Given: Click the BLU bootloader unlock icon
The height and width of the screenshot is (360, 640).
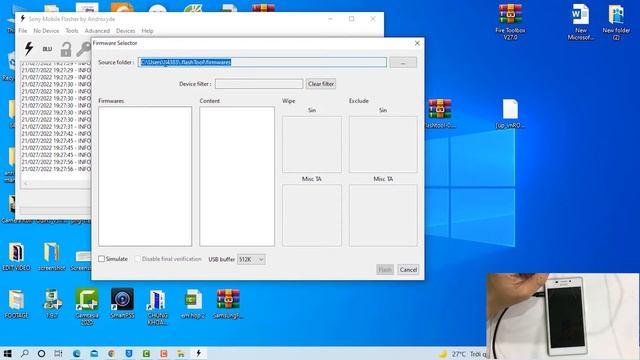Looking at the screenshot, I should 47,49.
